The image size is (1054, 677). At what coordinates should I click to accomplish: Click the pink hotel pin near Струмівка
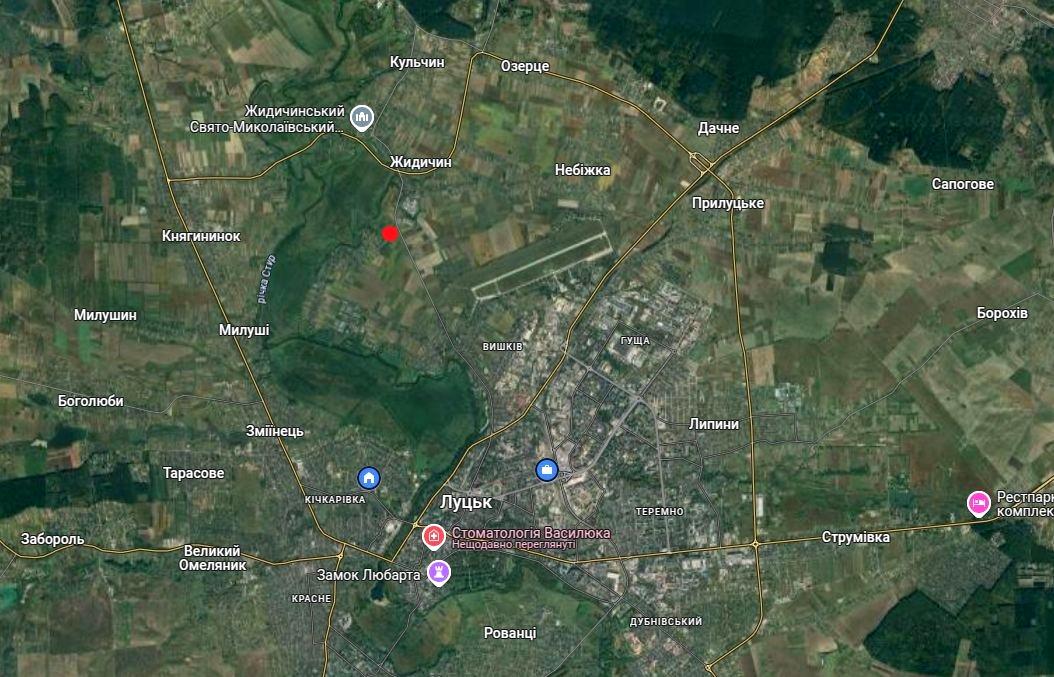click(979, 504)
